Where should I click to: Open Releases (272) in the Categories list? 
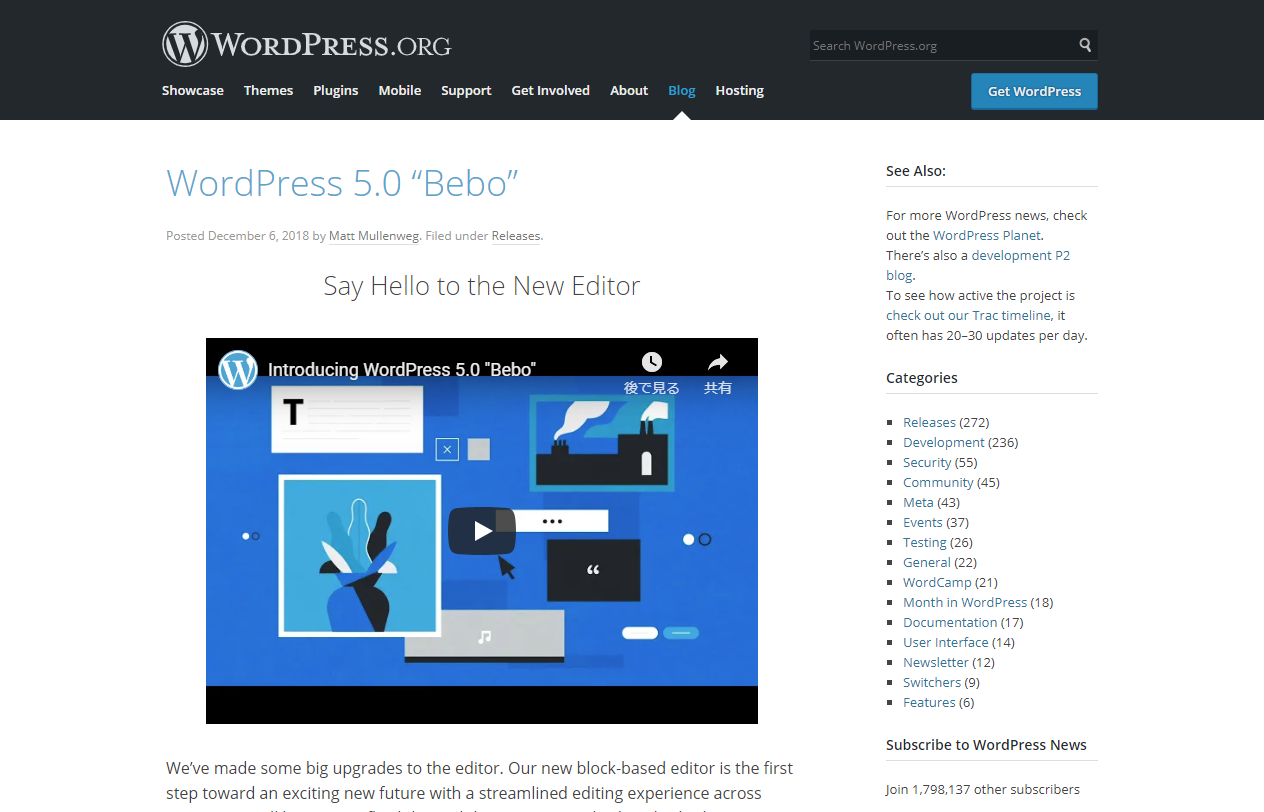[x=929, y=422]
